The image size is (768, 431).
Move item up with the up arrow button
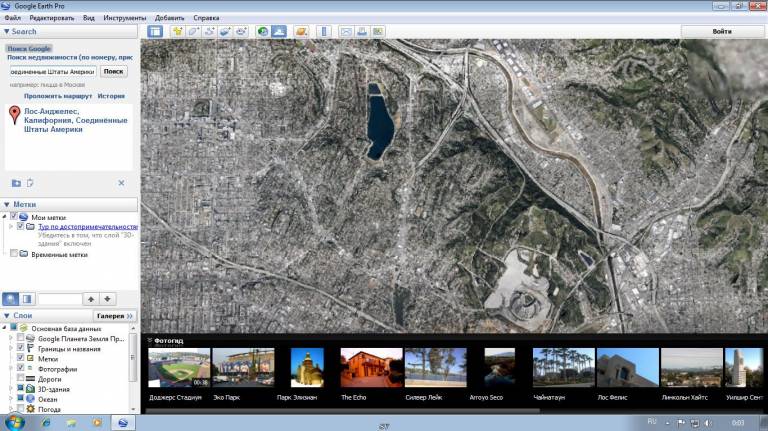pyautogui.click(x=91, y=299)
